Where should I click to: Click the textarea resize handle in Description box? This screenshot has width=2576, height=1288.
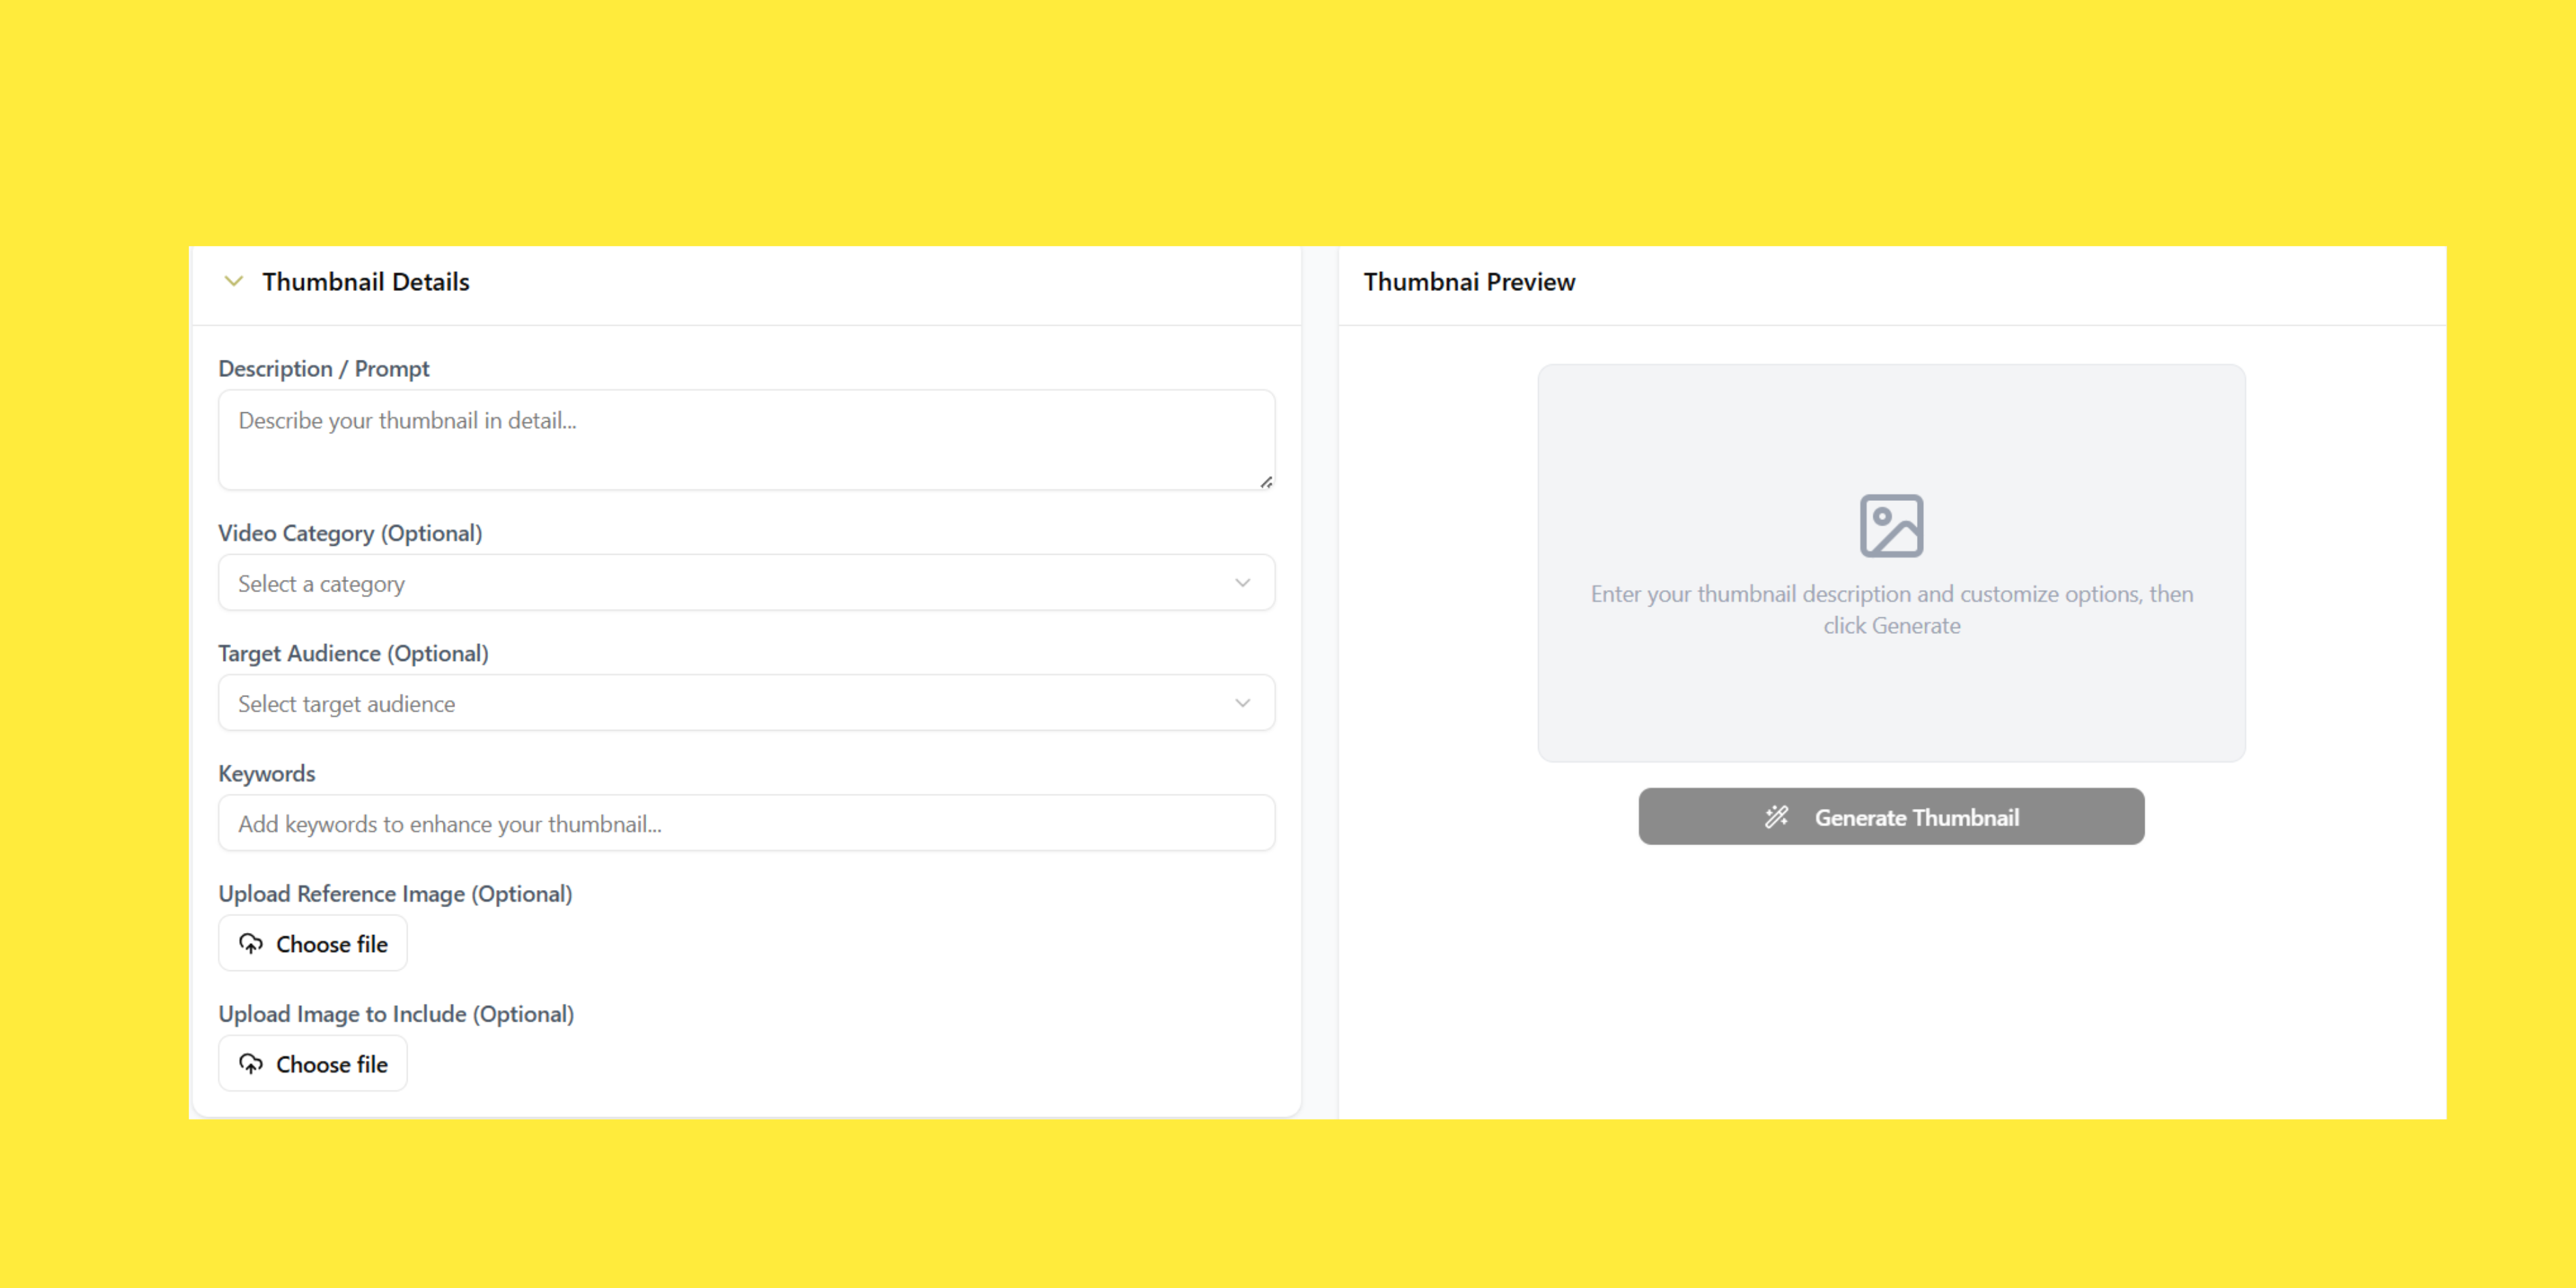pyautogui.click(x=1266, y=482)
